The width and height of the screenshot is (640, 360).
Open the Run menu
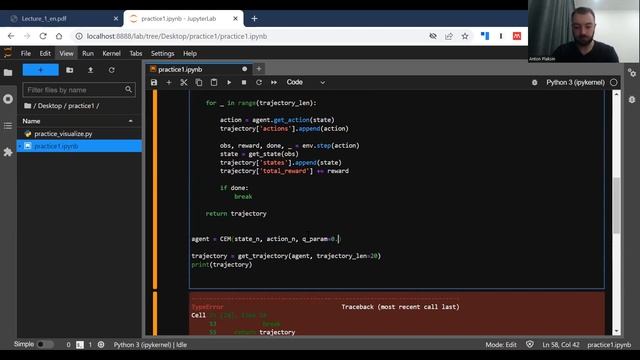coord(88,53)
